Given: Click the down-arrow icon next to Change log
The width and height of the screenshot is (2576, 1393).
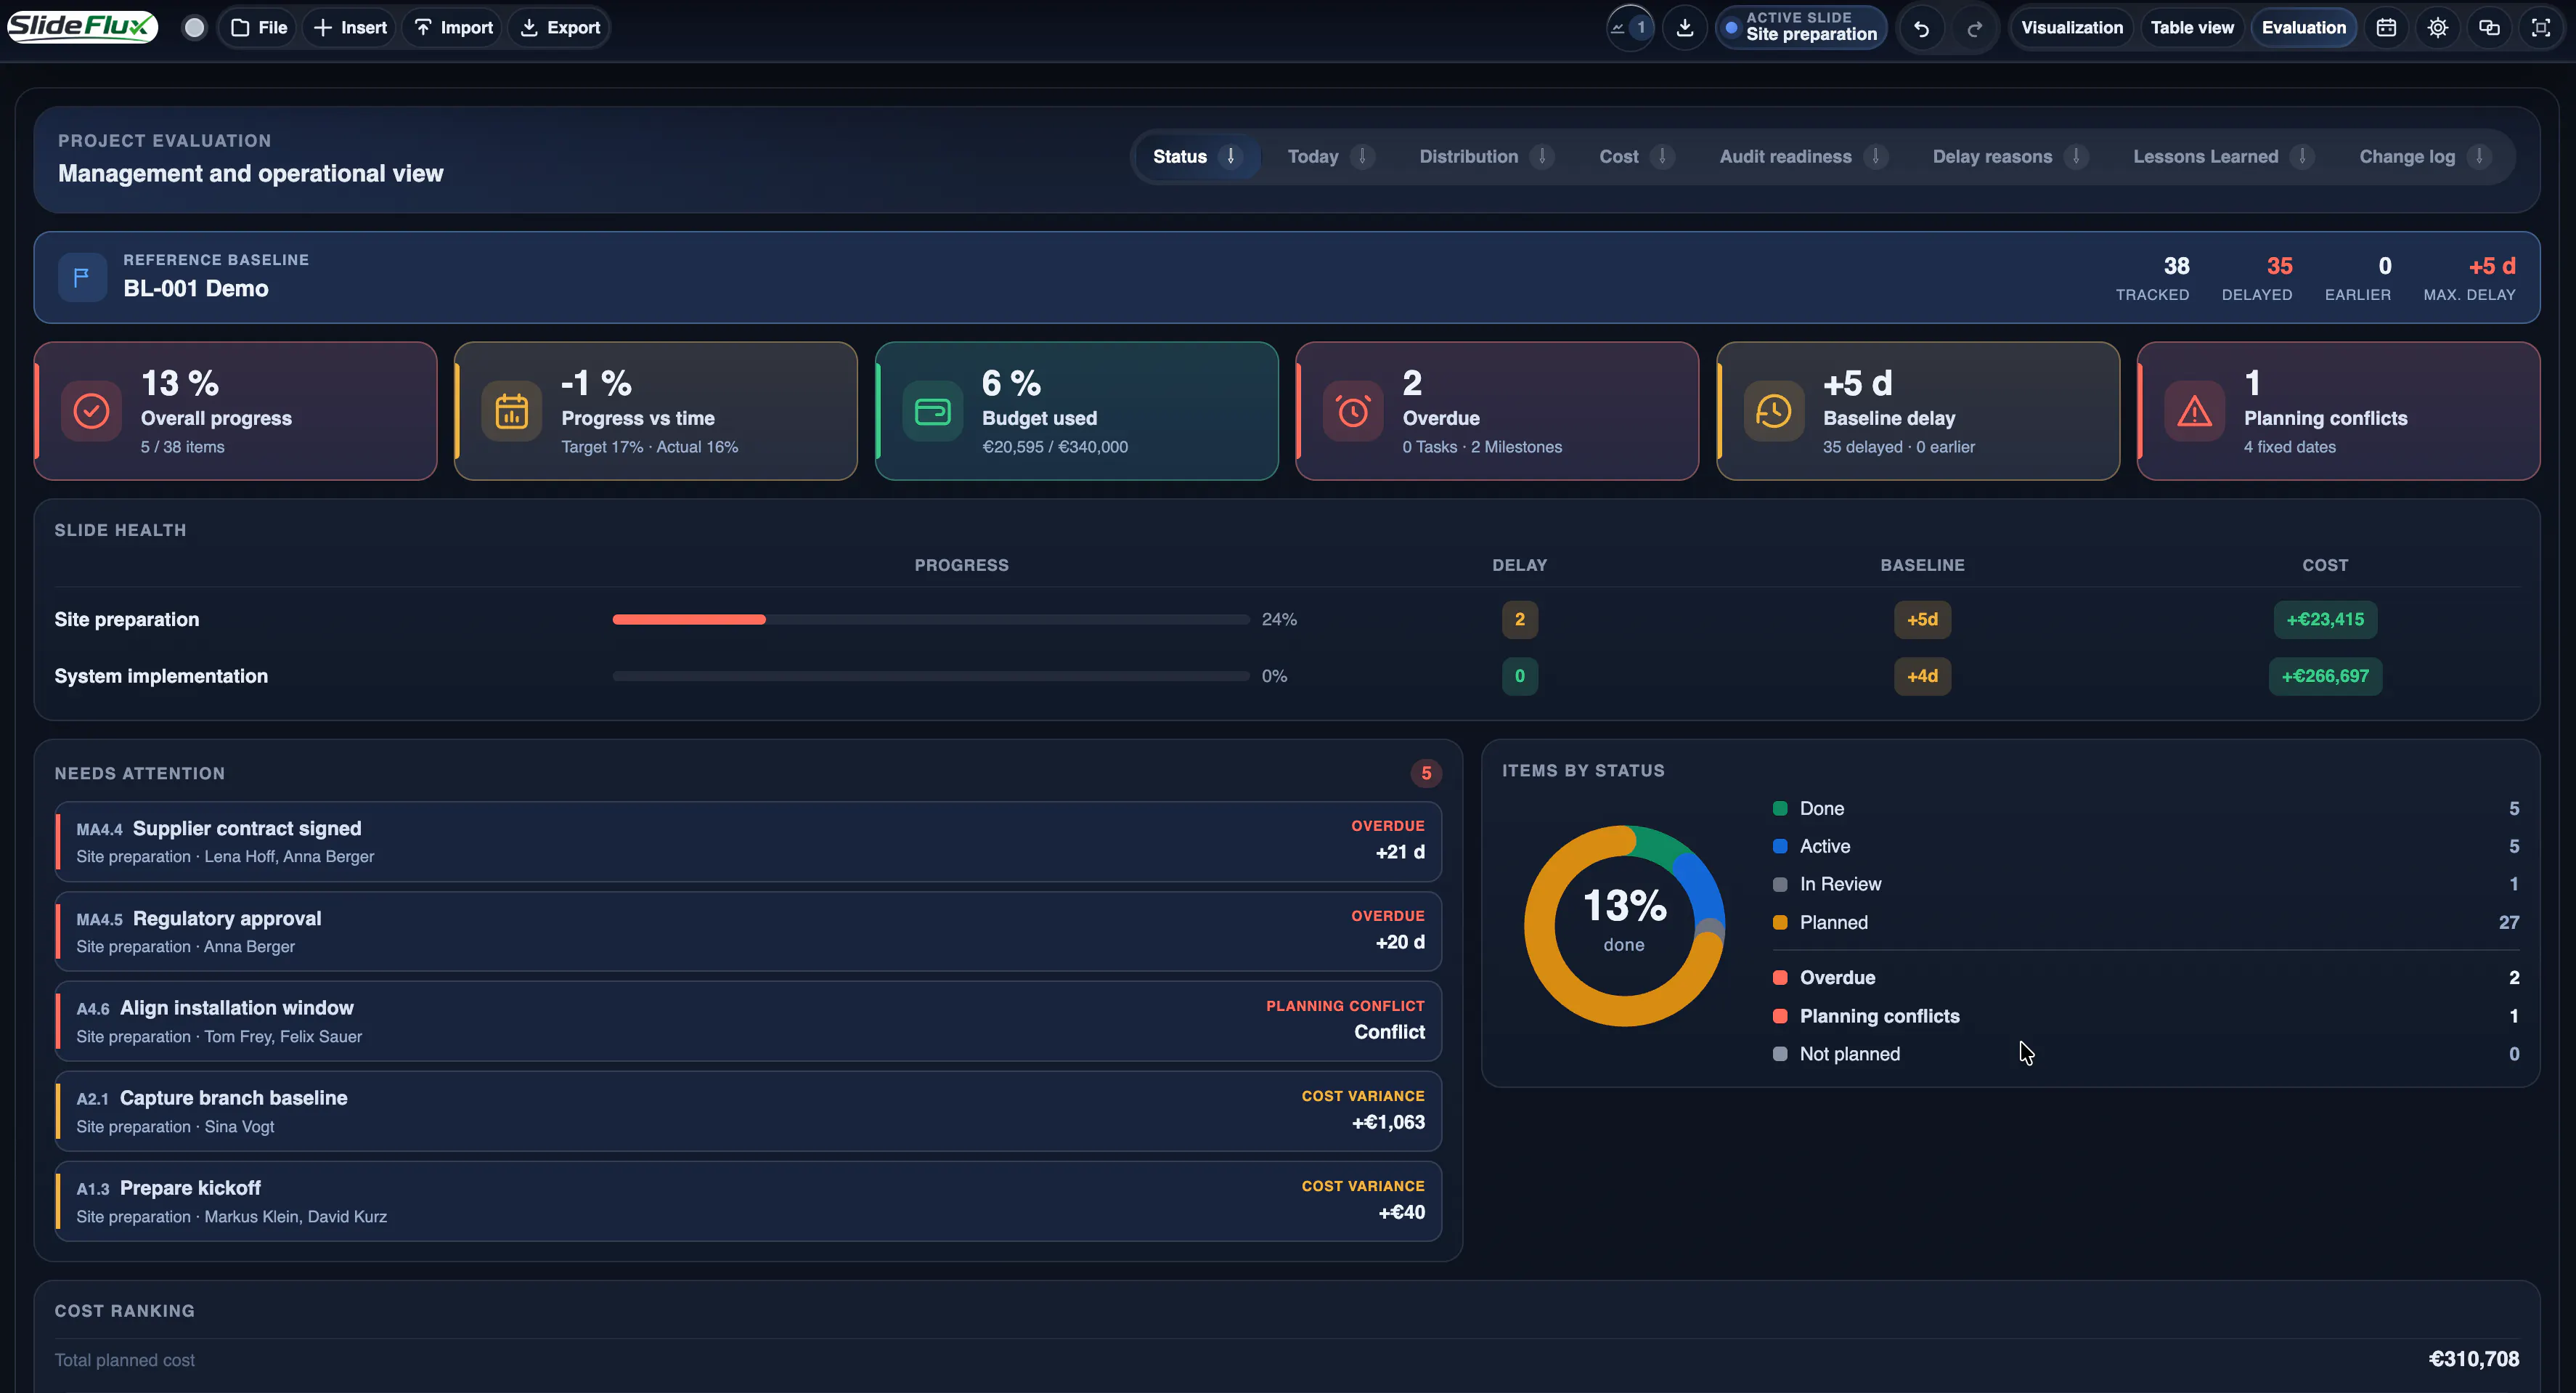Looking at the screenshot, I should click(2479, 156).
